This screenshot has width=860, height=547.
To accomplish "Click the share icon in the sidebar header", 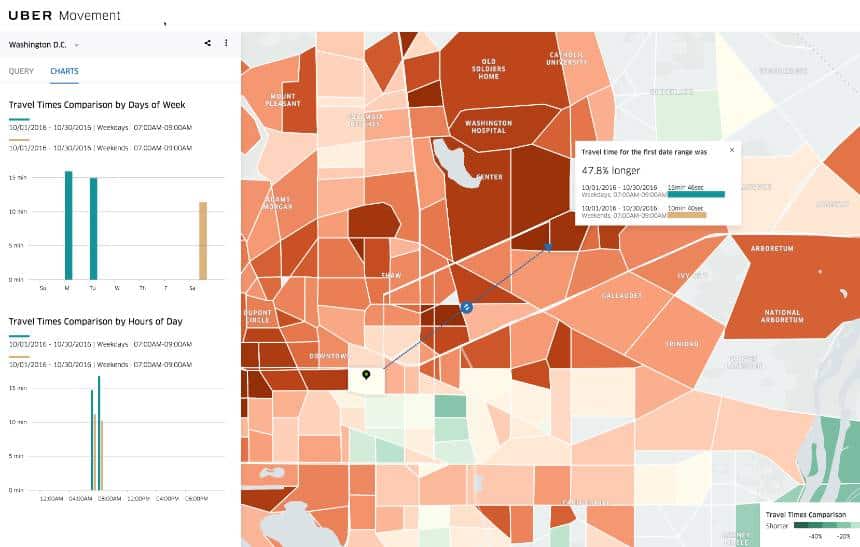I will pos(207,43).
